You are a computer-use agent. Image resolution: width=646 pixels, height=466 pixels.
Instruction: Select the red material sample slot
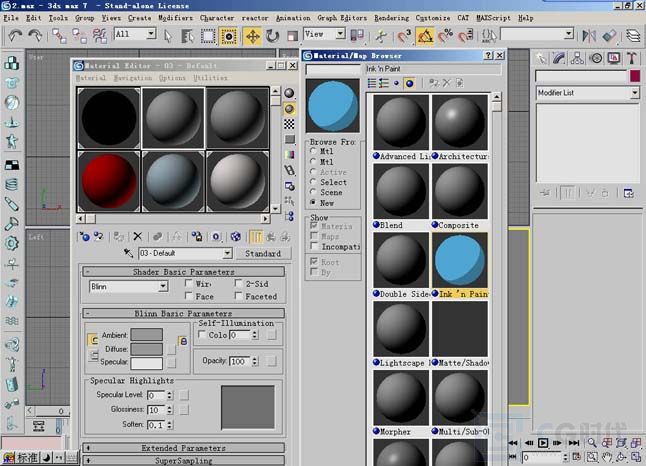click(x=109, y=181)
